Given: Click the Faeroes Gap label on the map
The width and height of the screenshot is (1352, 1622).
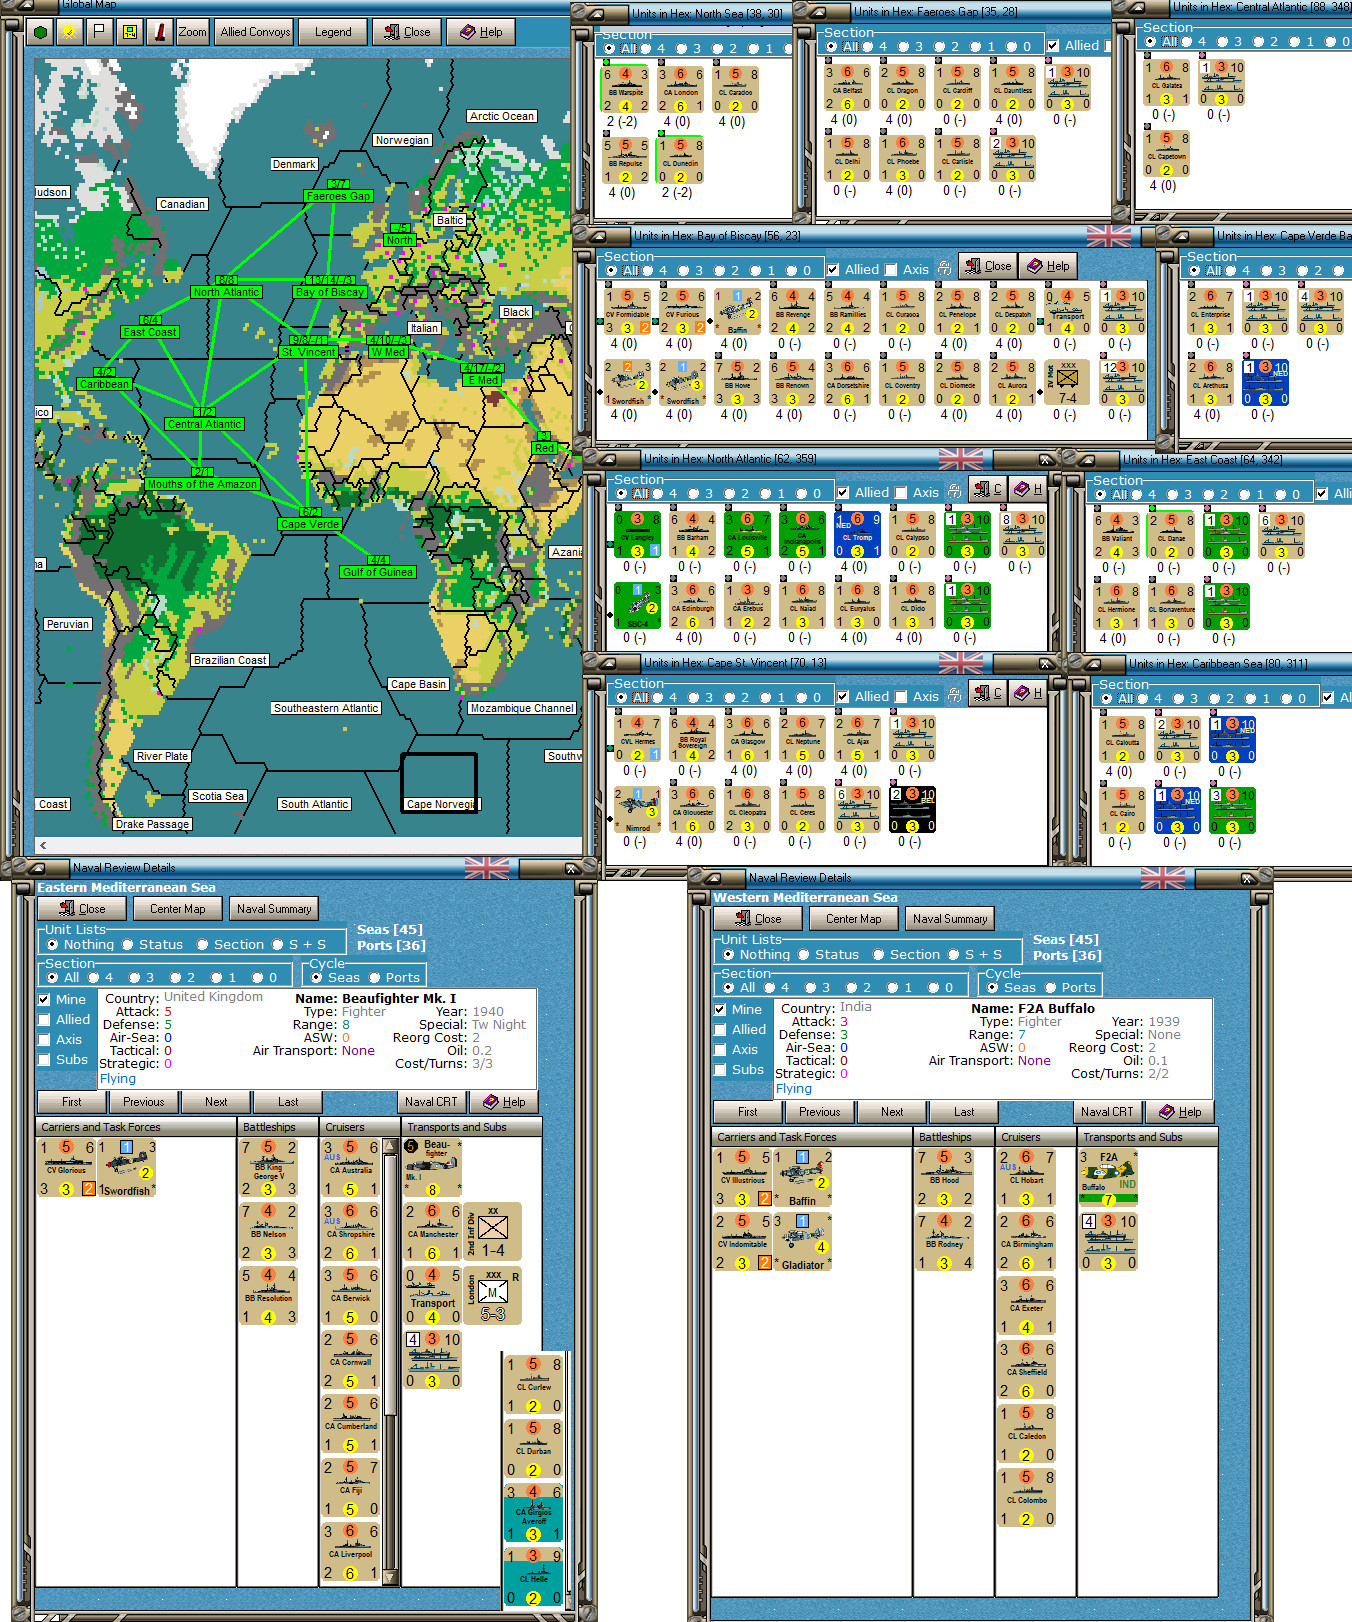Looking at the screenshot, I should (x=339, y=196).
